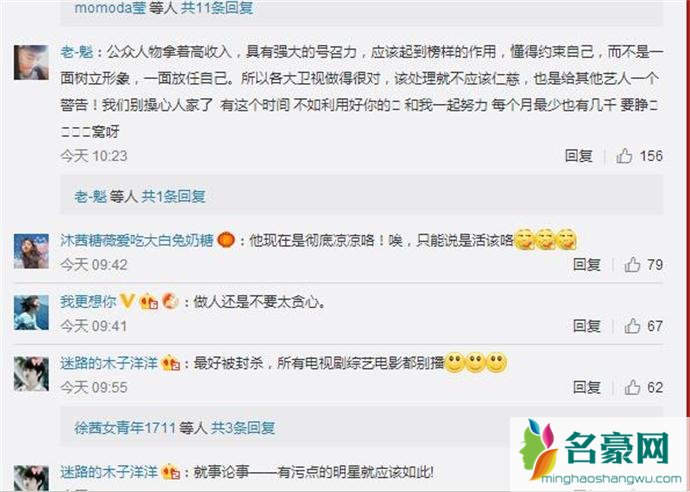
Task: Expand replies: 徐茜女青年1711 等人 共3条回复
Action: [x=175, y=427]
